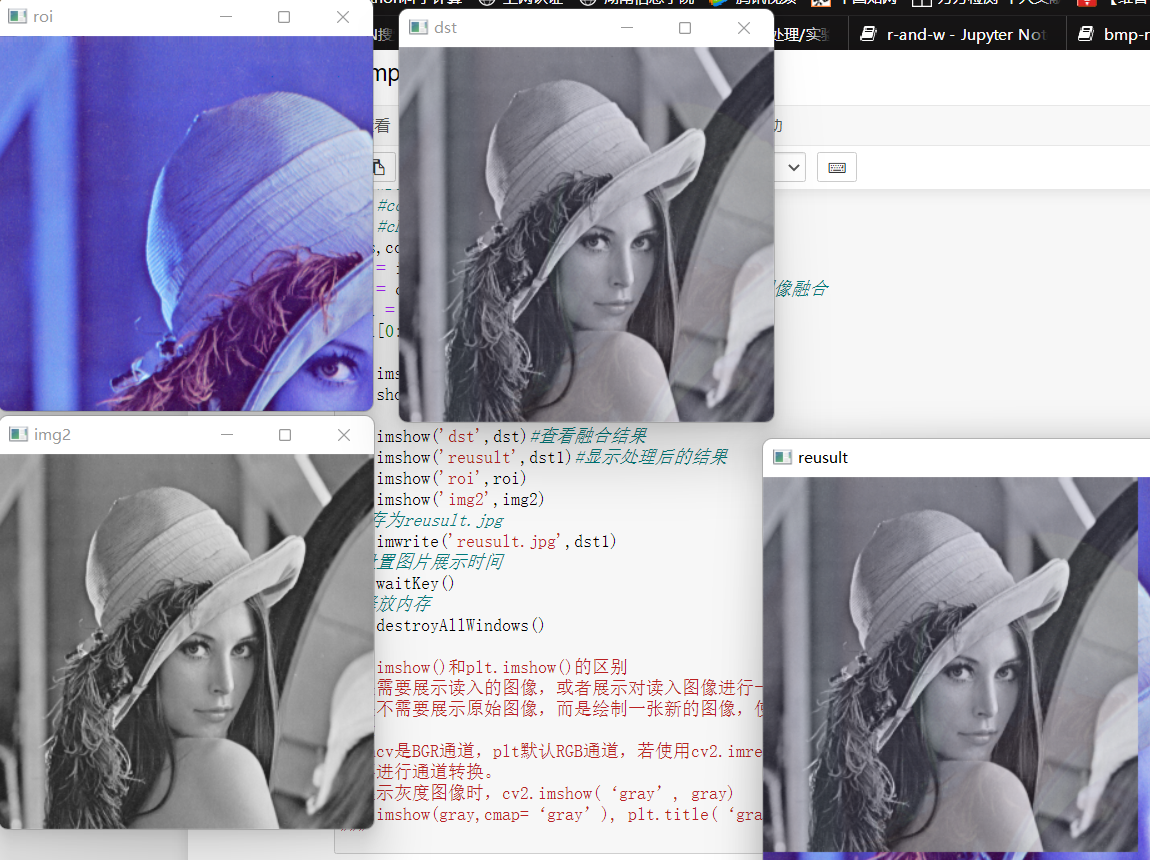The image size is (1150, 860).
Task: Minimize the img2 image window
Action: [x=227, y=435]
